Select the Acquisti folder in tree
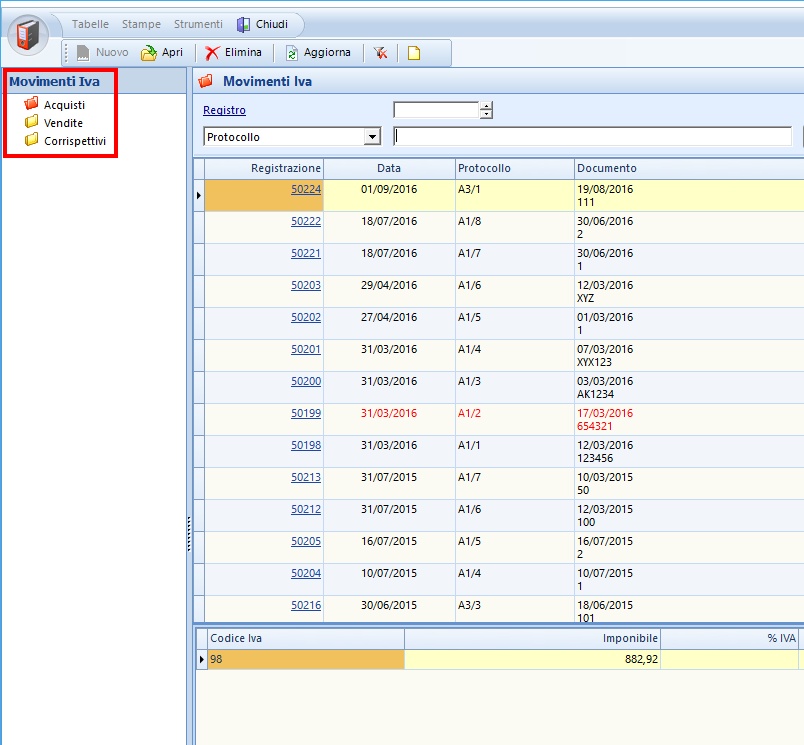The height and width of the screenshot is (745, 804). (x=64, y=105)
